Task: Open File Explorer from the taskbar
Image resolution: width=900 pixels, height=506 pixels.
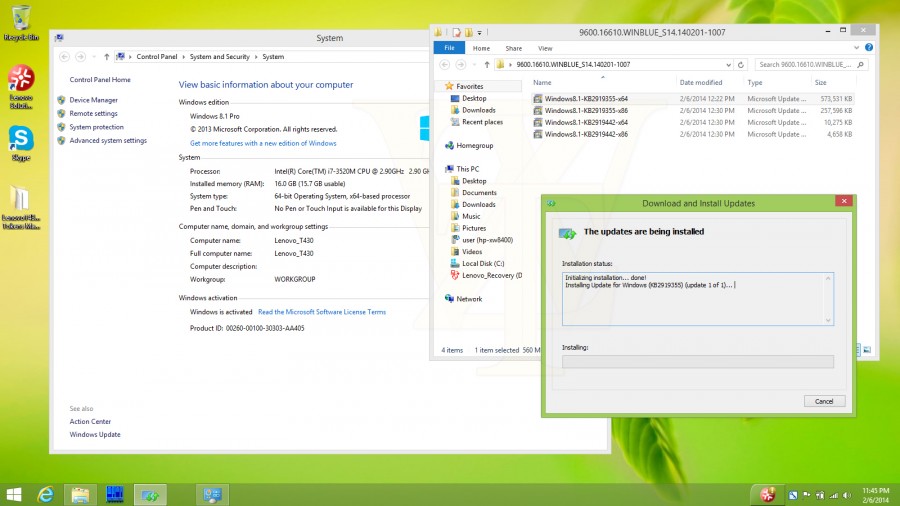Action: (80, 495)
